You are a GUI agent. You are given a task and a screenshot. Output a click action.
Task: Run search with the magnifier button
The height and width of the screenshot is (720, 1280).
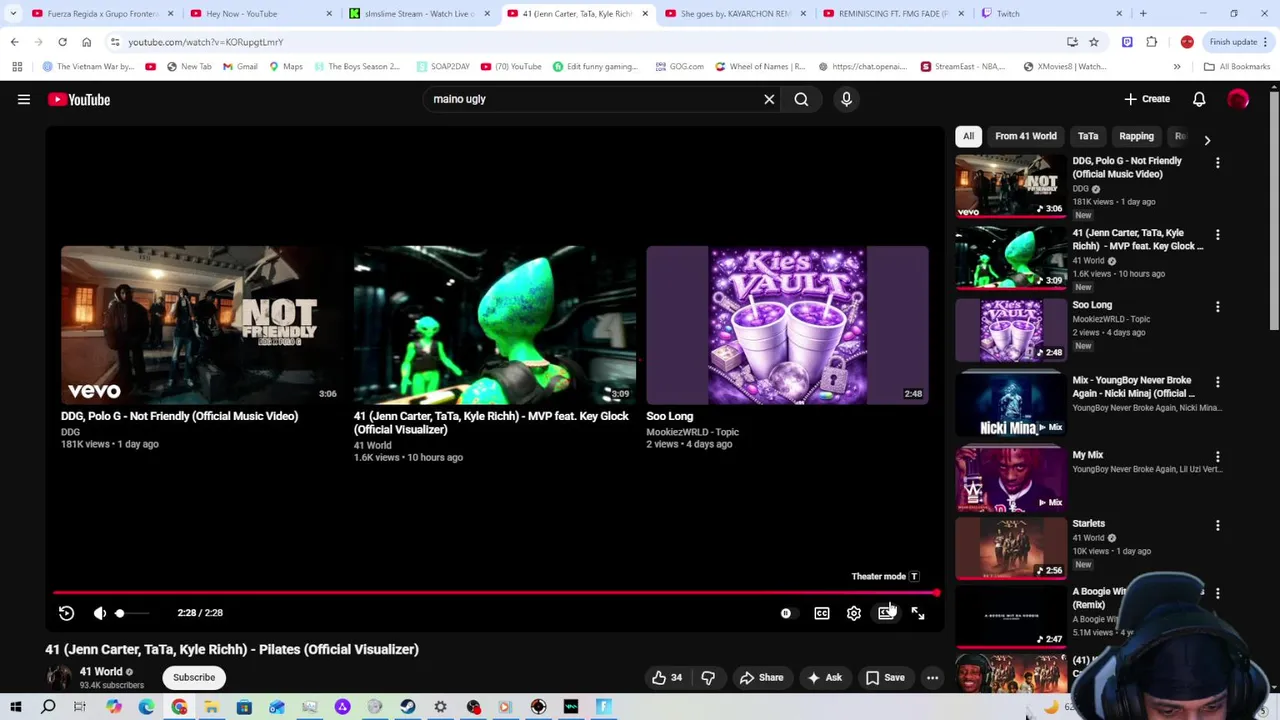pyautogui.click(x=801, y=99)
